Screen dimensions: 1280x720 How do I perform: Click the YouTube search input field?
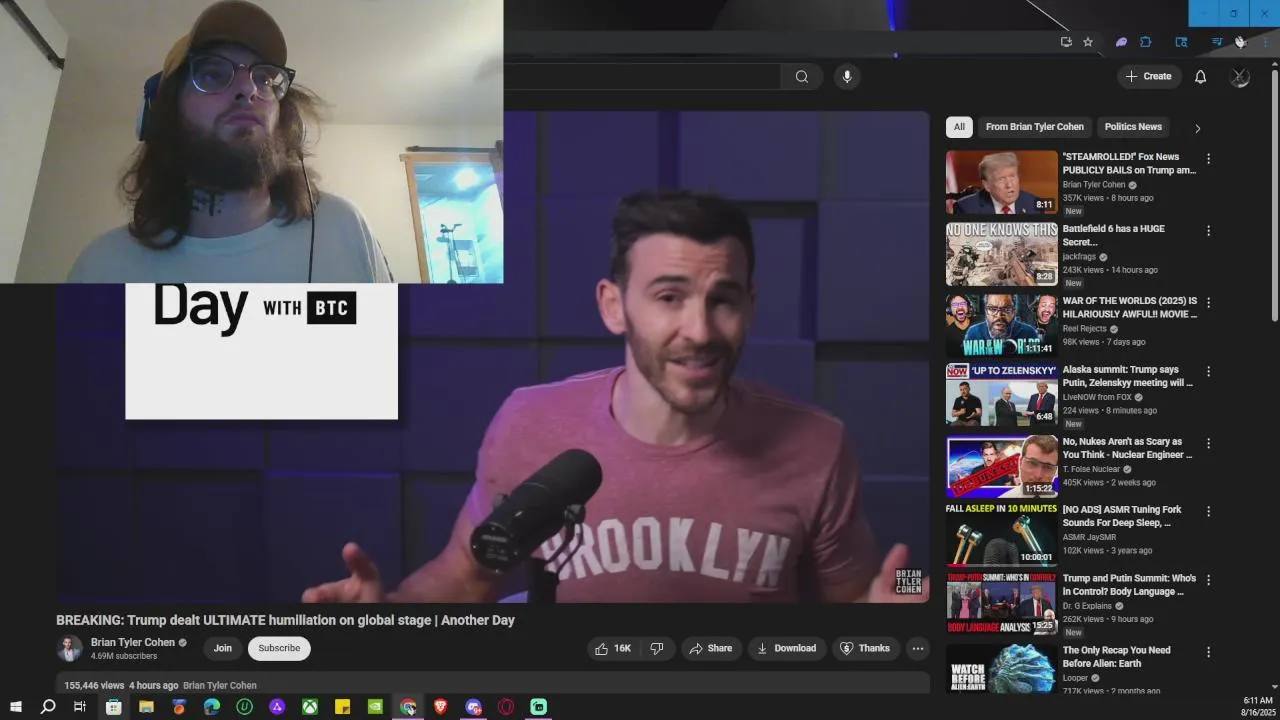(x=641, y=77)
